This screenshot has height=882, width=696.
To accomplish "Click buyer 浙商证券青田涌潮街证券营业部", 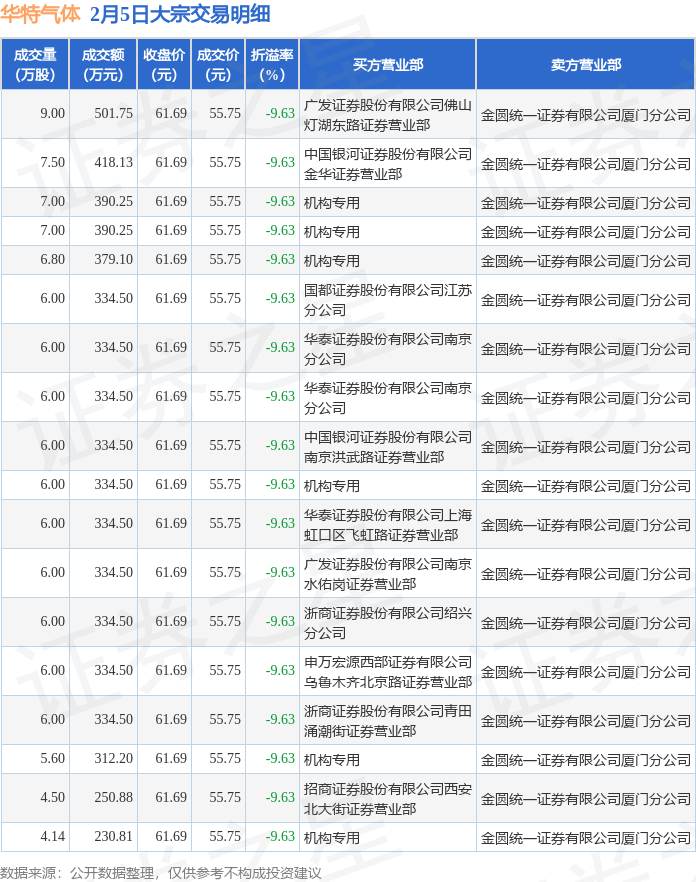I will pyautogui.click(x=388, y=721).
